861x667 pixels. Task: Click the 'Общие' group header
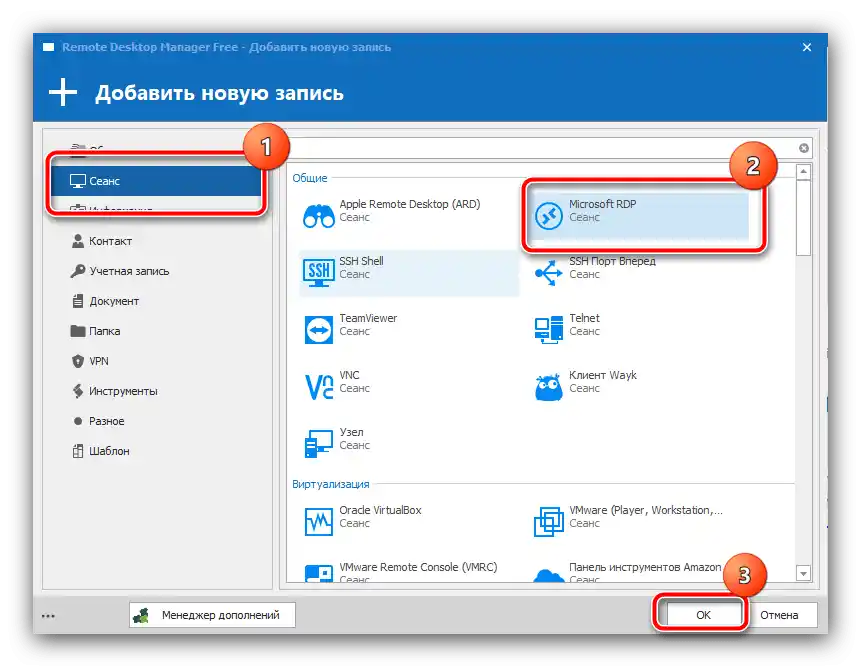tap(310, 178)
